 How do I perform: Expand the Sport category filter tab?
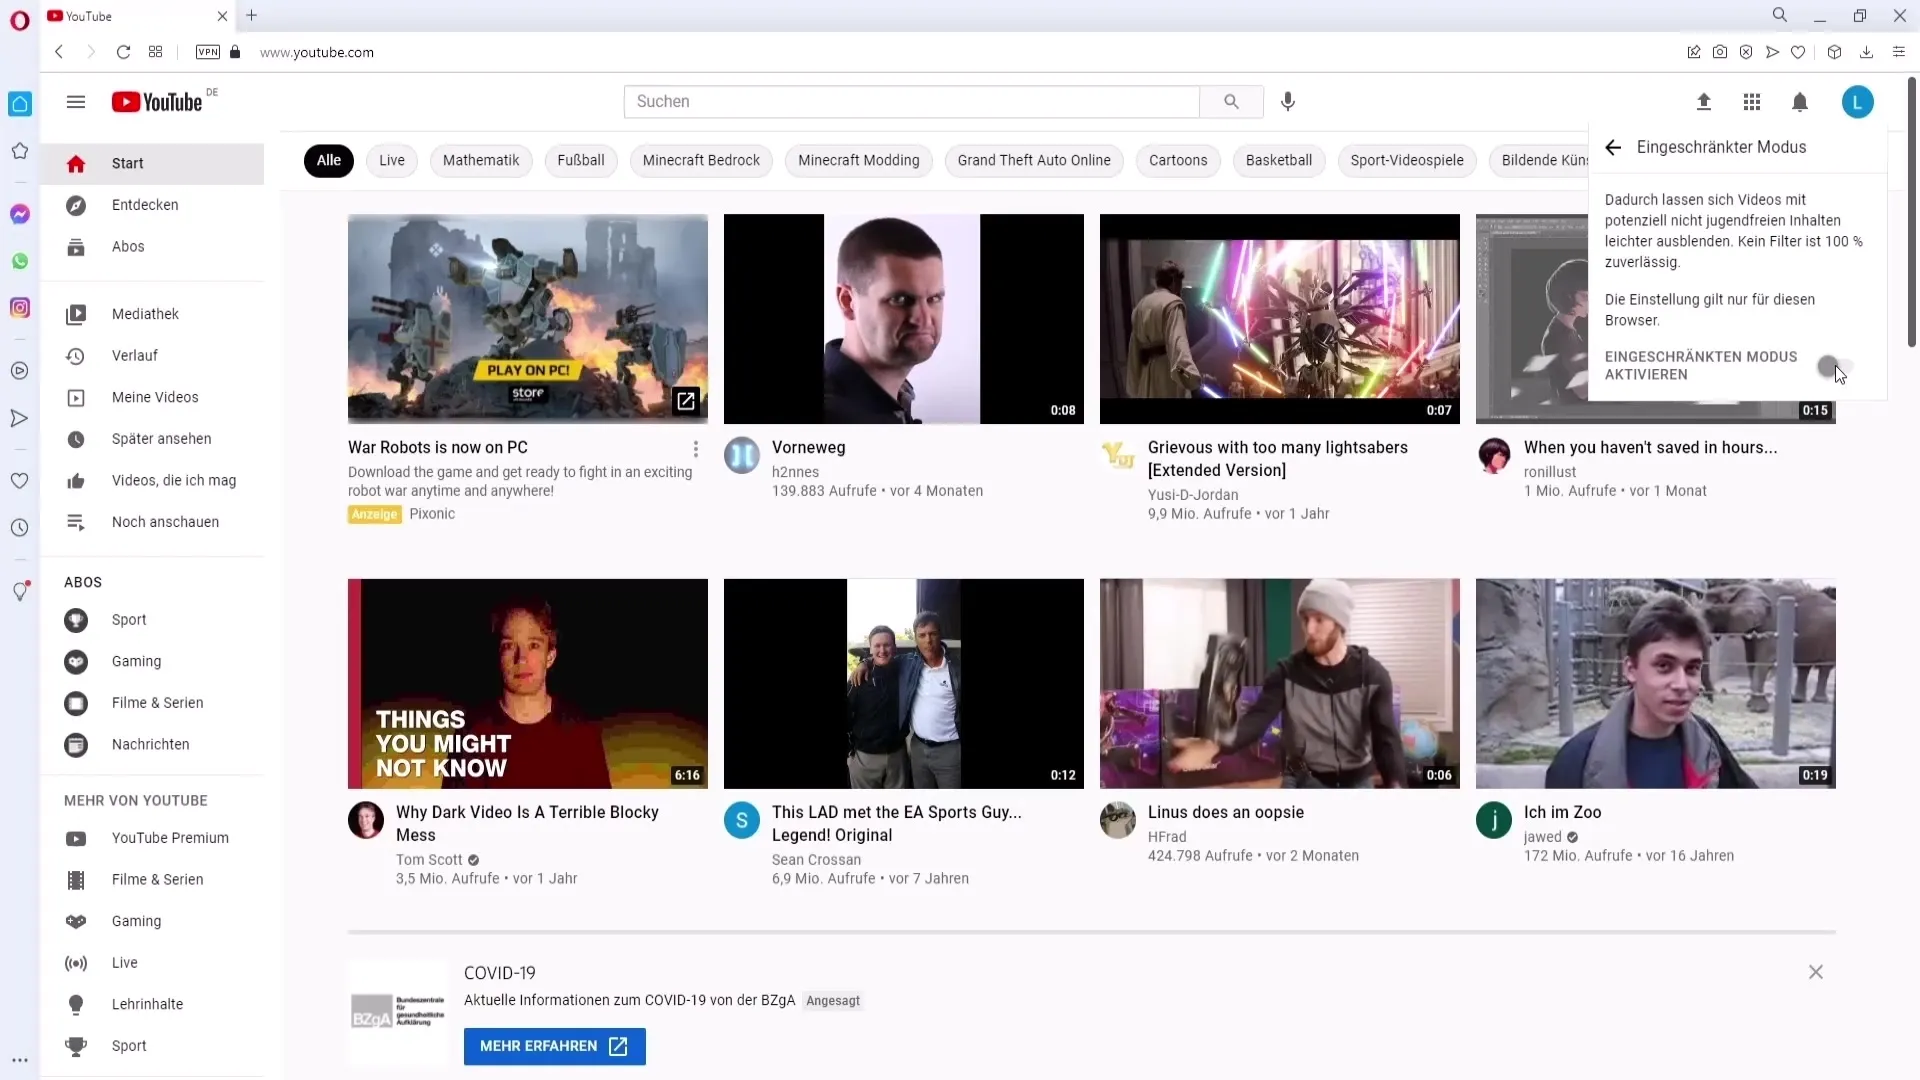click(x=1406, y=160)
